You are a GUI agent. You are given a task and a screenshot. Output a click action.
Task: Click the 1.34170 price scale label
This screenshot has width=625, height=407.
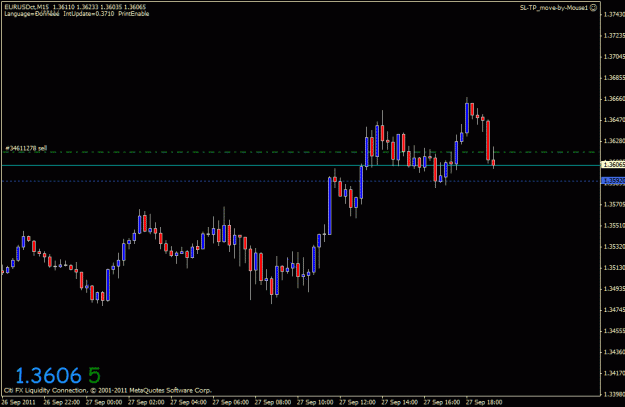click(614, 374)
